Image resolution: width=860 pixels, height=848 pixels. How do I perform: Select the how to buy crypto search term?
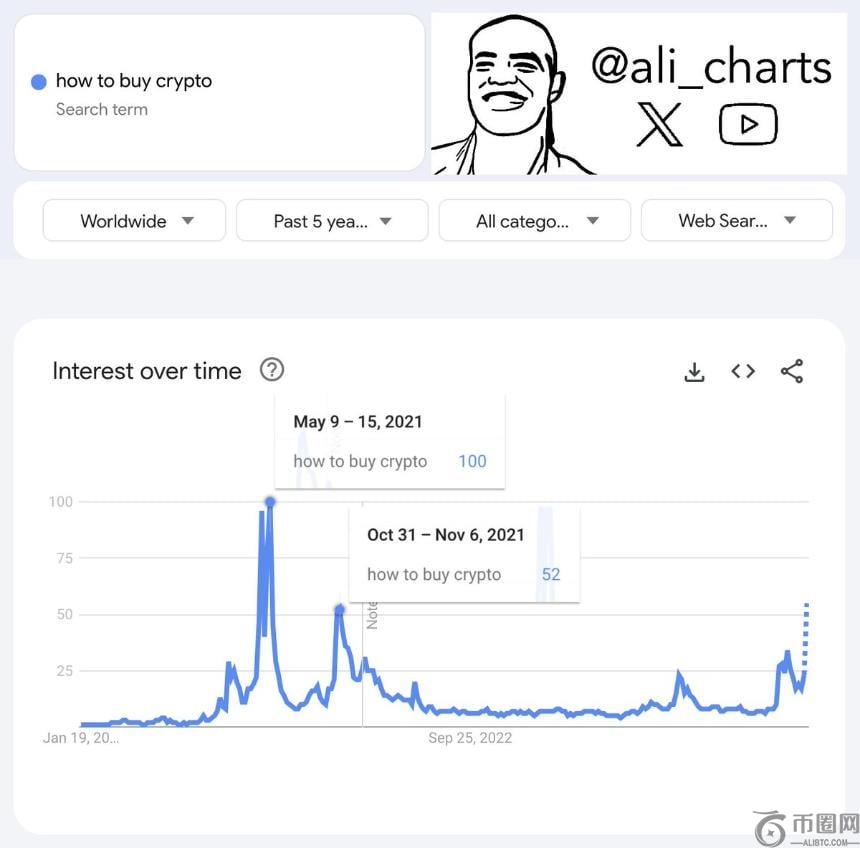(x=134, y=81)
